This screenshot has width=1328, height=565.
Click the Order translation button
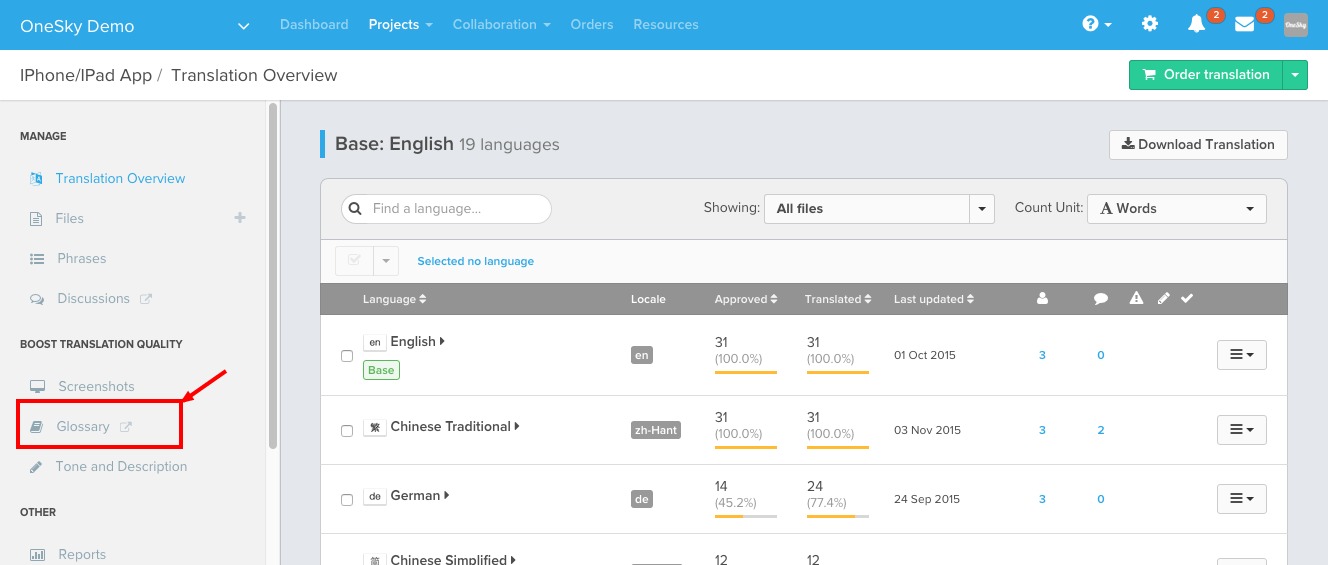(x=1206, y=75)
